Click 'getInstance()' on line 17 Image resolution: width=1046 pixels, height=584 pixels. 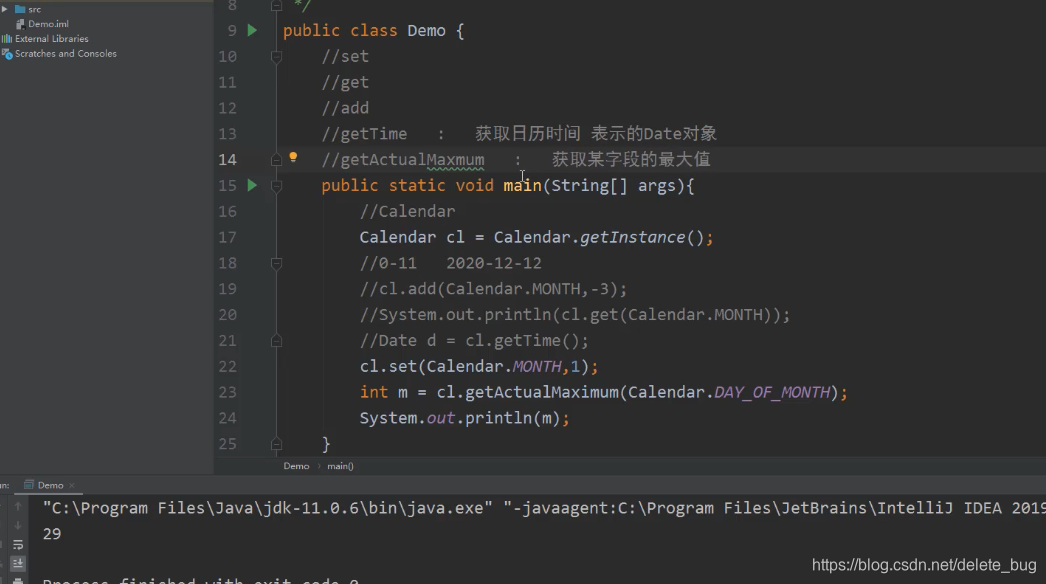[642, 238]
